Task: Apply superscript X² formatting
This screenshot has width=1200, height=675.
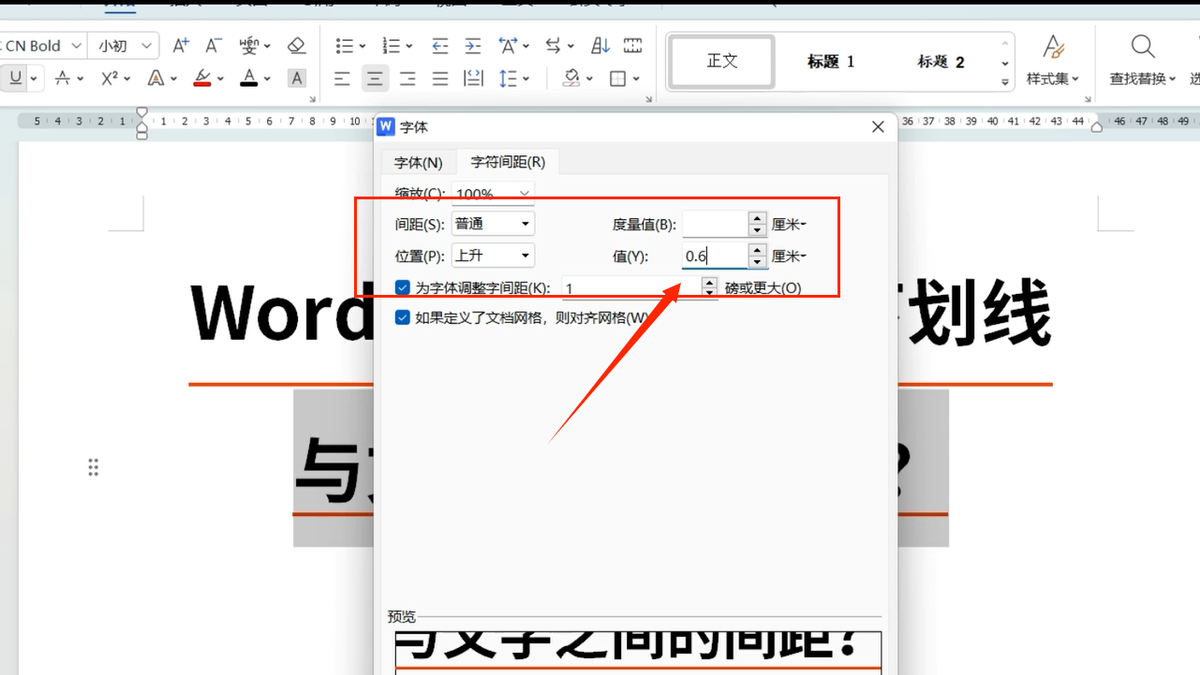Action: point(110,78)
